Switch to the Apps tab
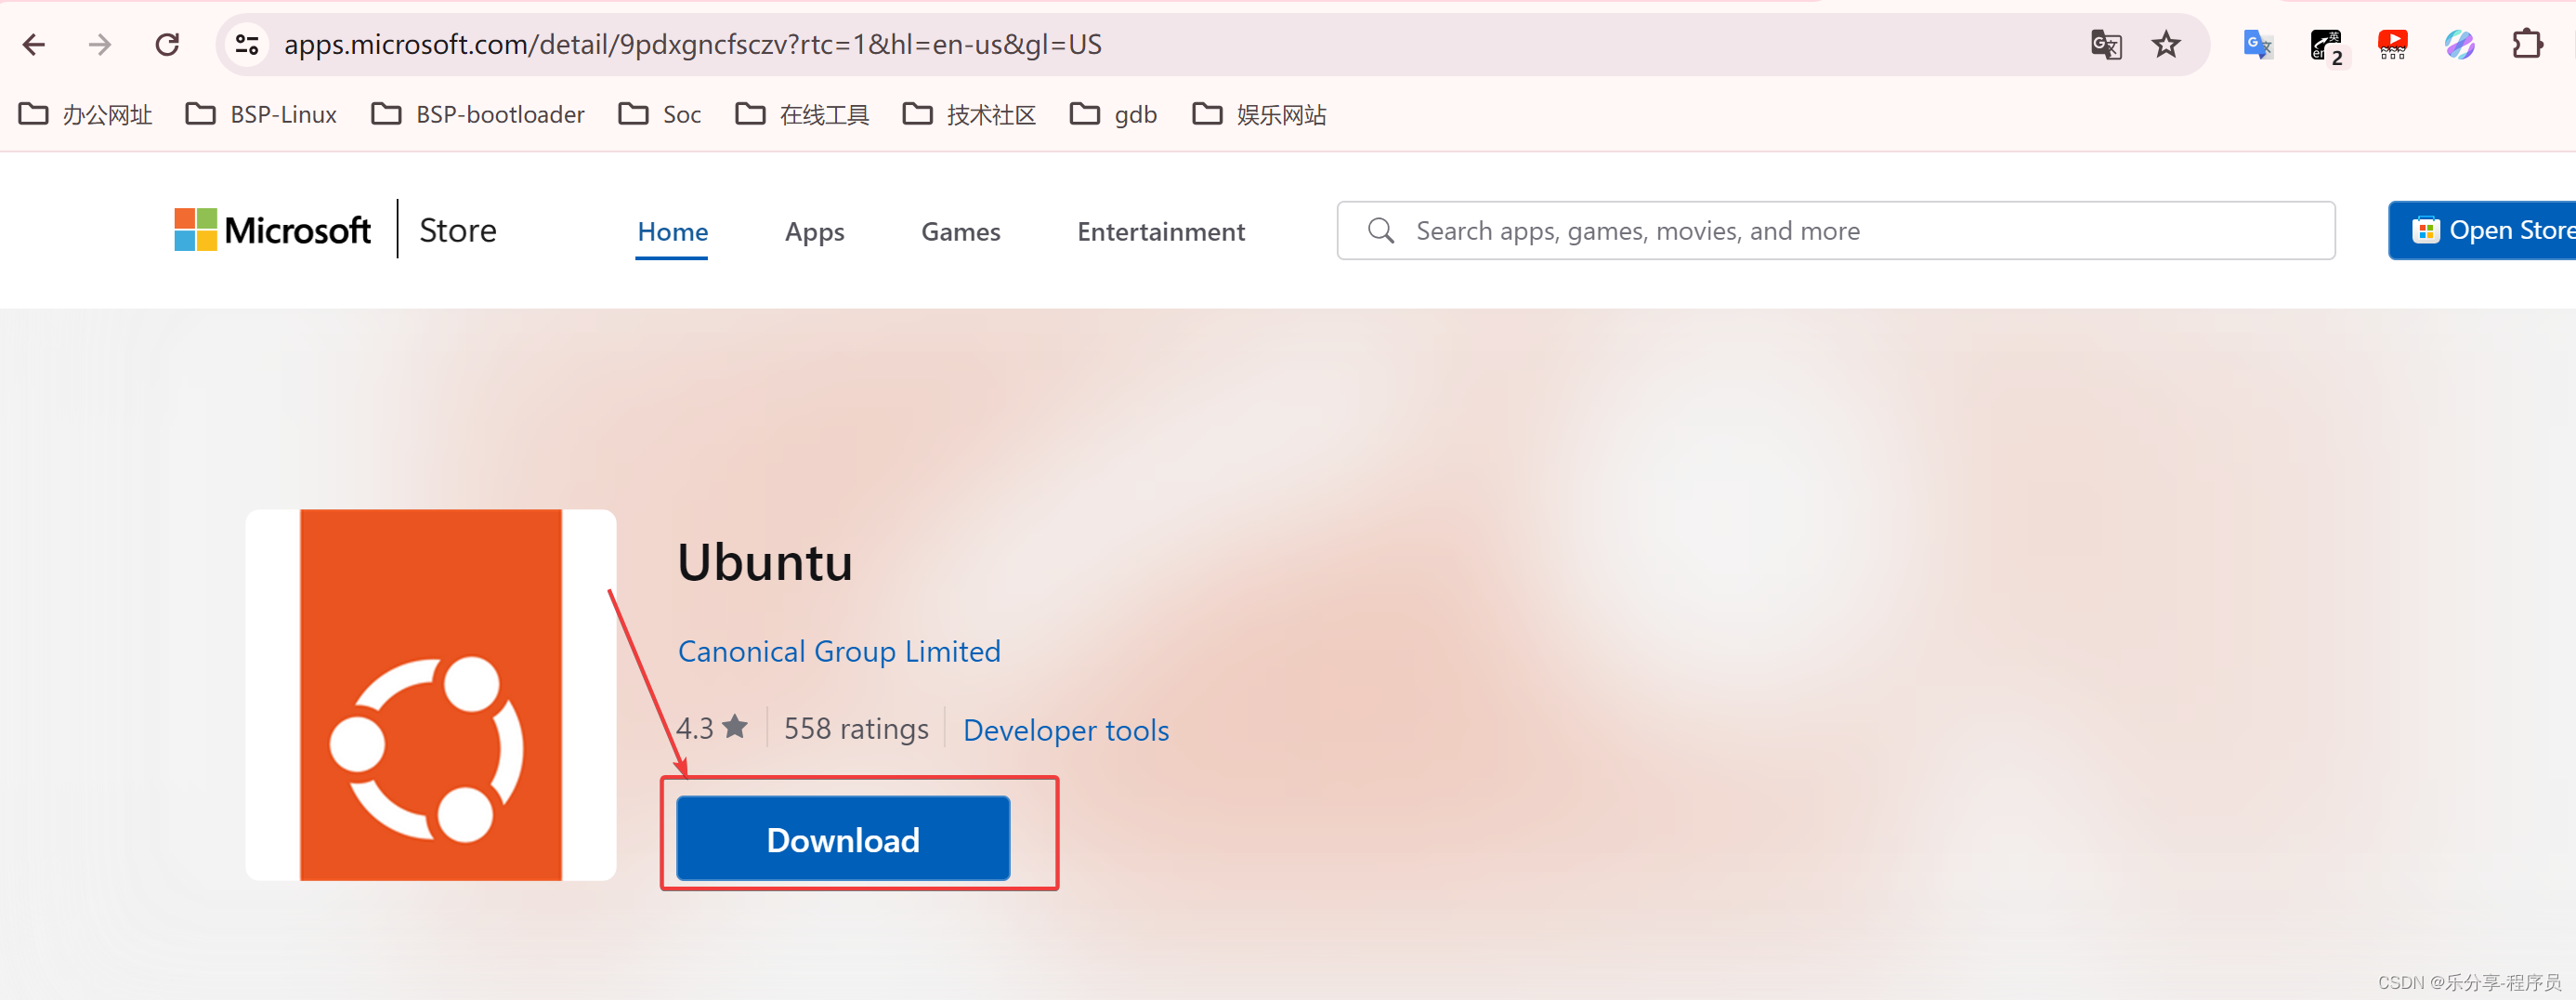 (814, 231)
